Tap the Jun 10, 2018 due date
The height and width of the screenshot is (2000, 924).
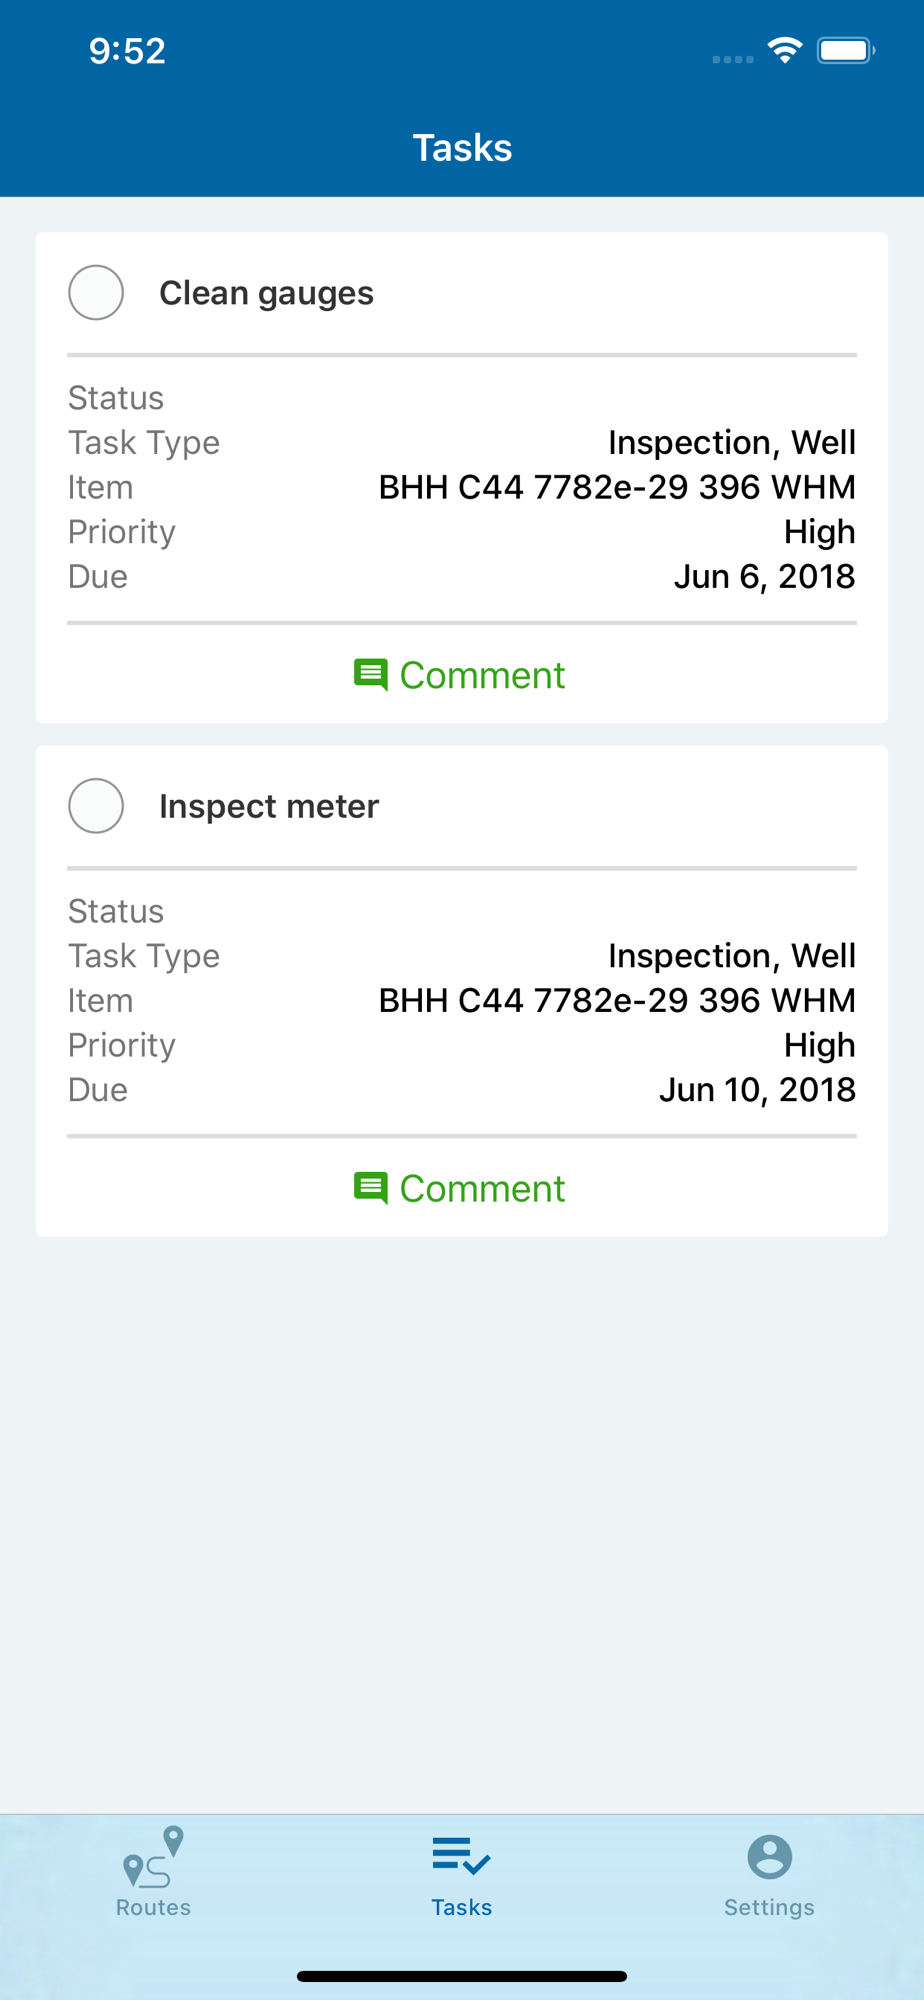click(757, 1089)
